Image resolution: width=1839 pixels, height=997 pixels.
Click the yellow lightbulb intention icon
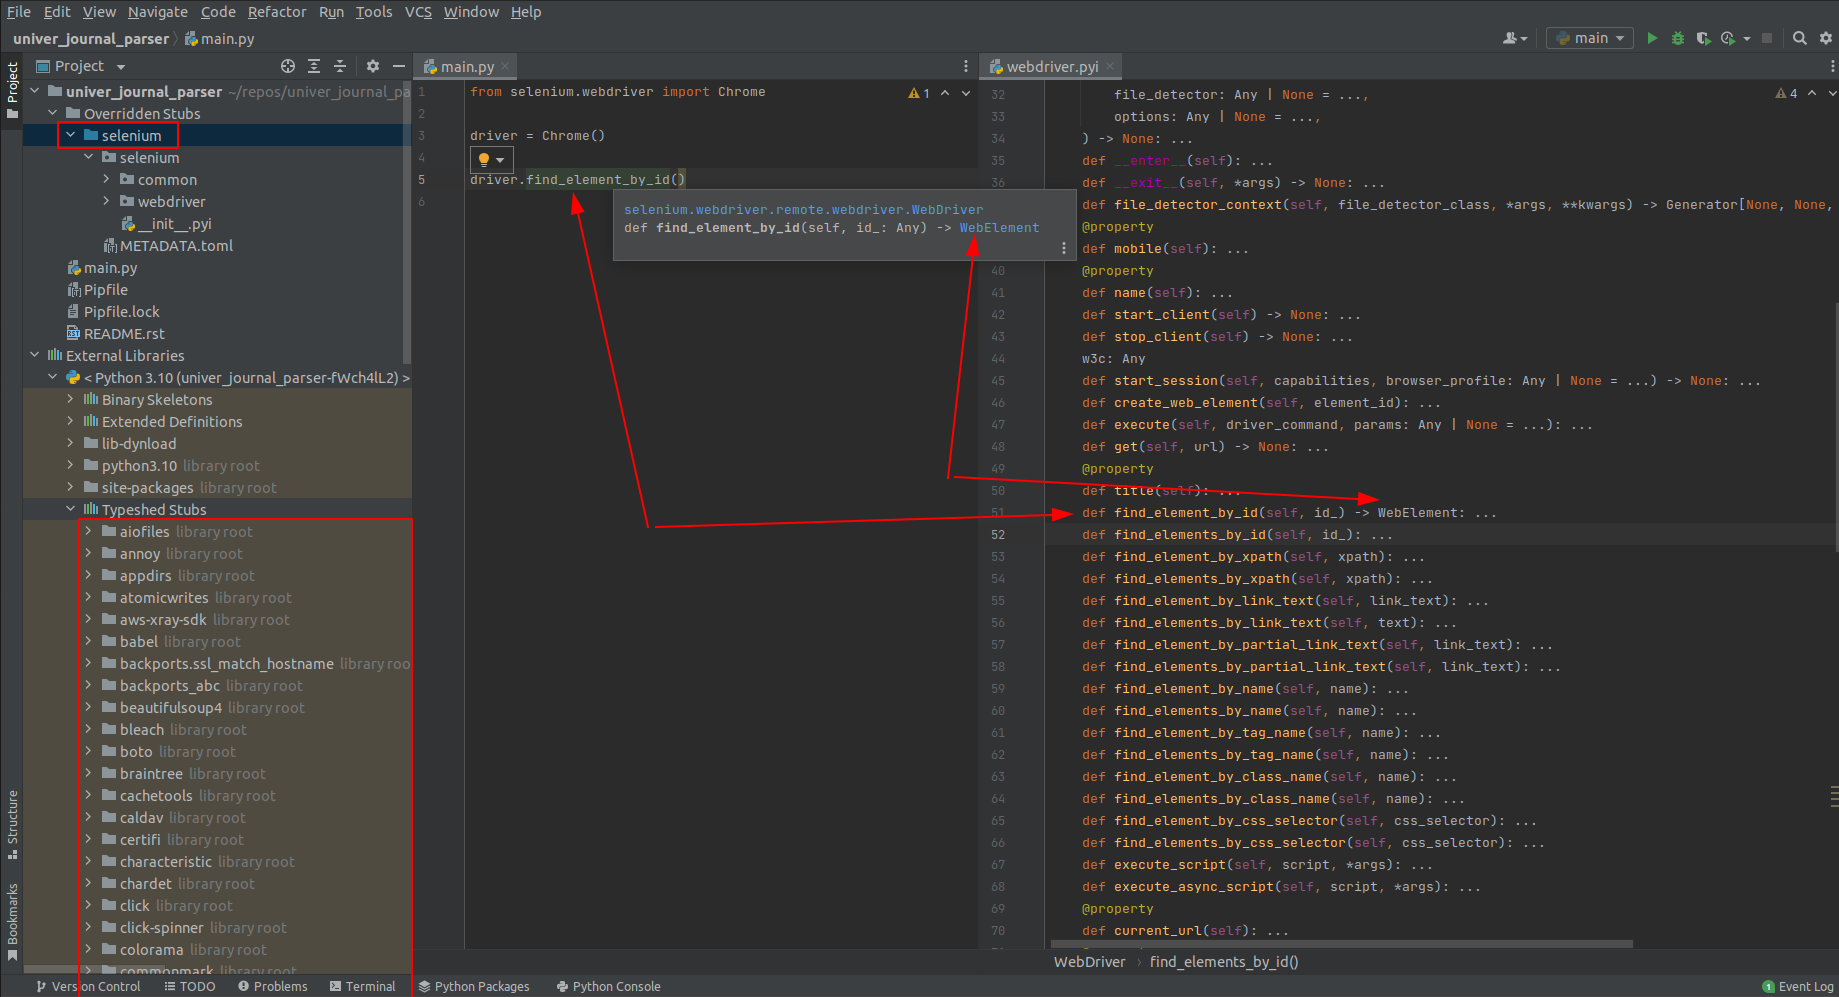(484, 159)
